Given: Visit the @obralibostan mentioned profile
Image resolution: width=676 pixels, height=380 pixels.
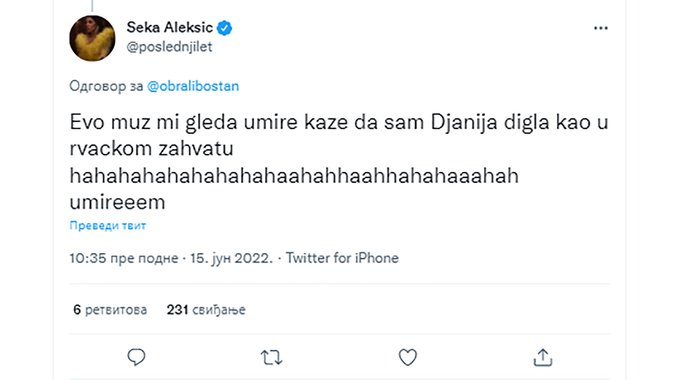Looking at the screenshot, I should [193, 86].
